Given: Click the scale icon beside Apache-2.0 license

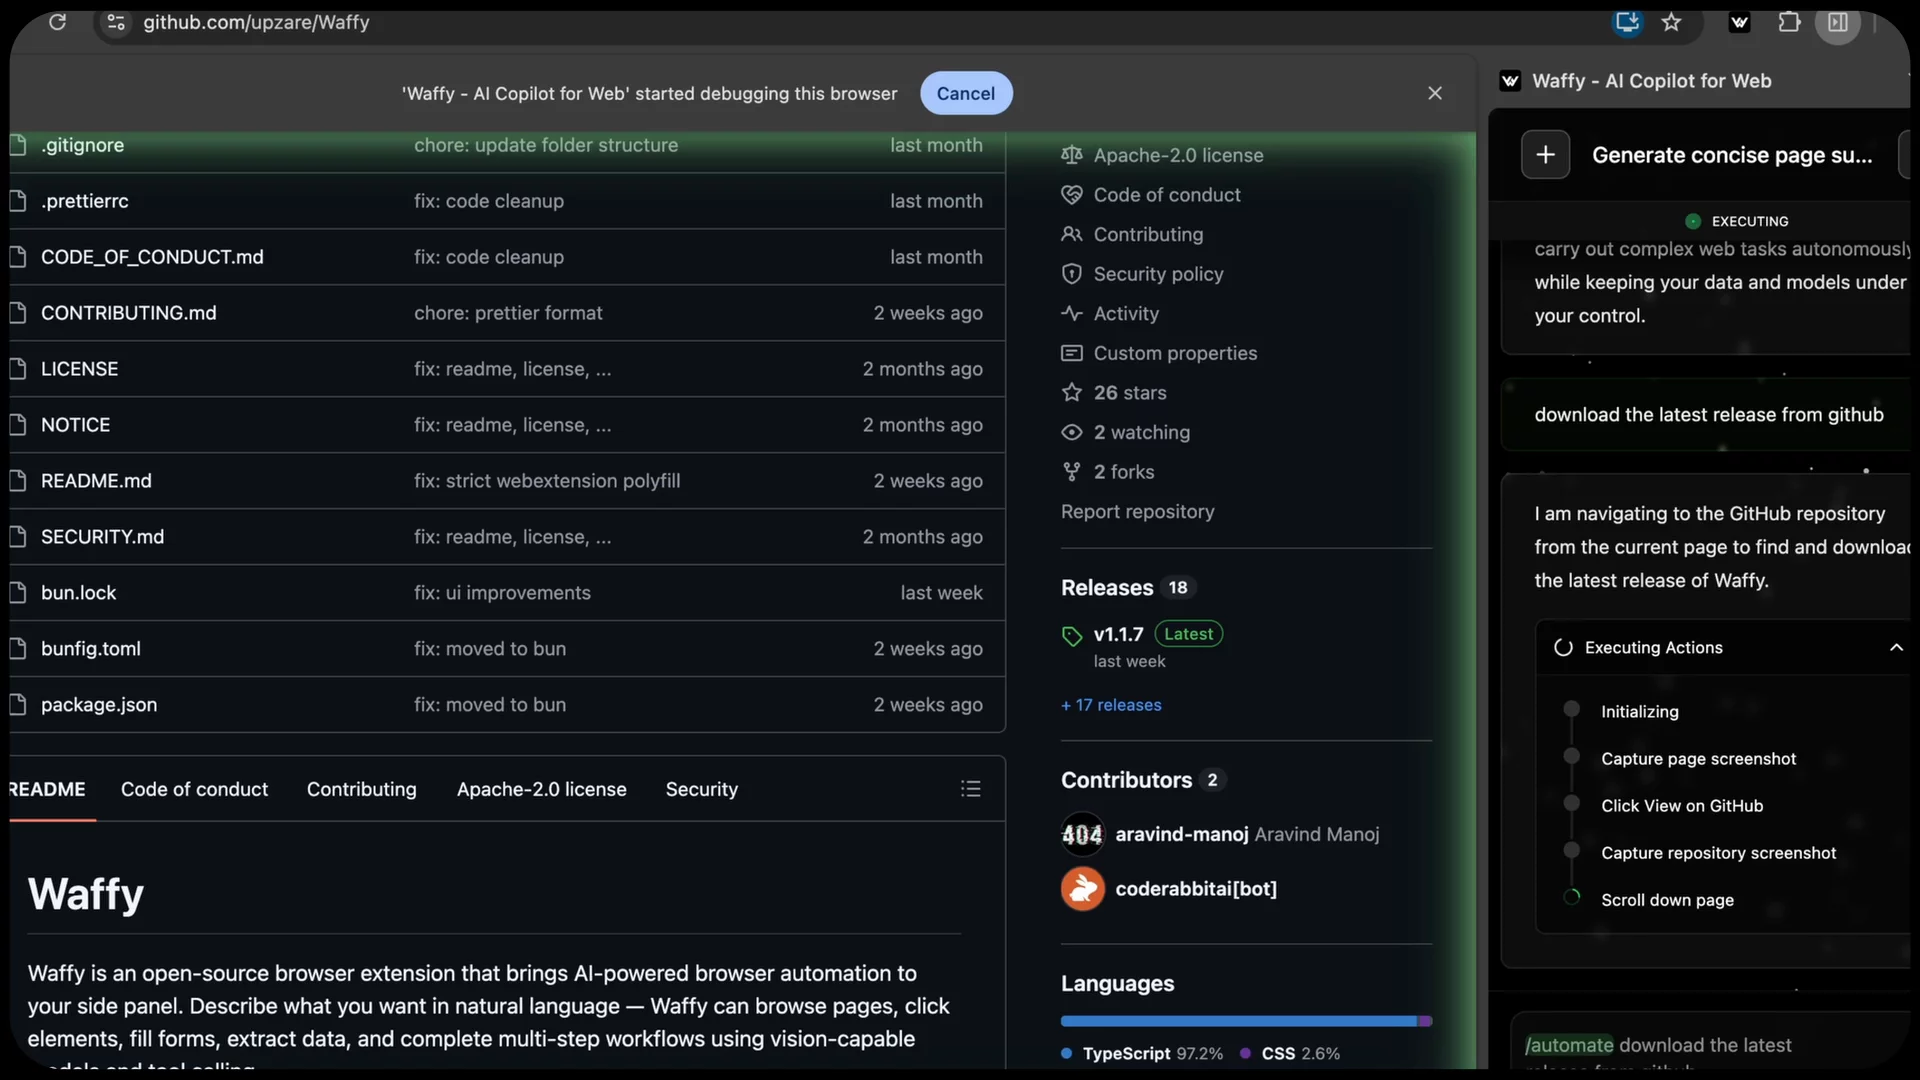Looking at the screenshot, I should pyautogui.click(x=1072, y=155).
